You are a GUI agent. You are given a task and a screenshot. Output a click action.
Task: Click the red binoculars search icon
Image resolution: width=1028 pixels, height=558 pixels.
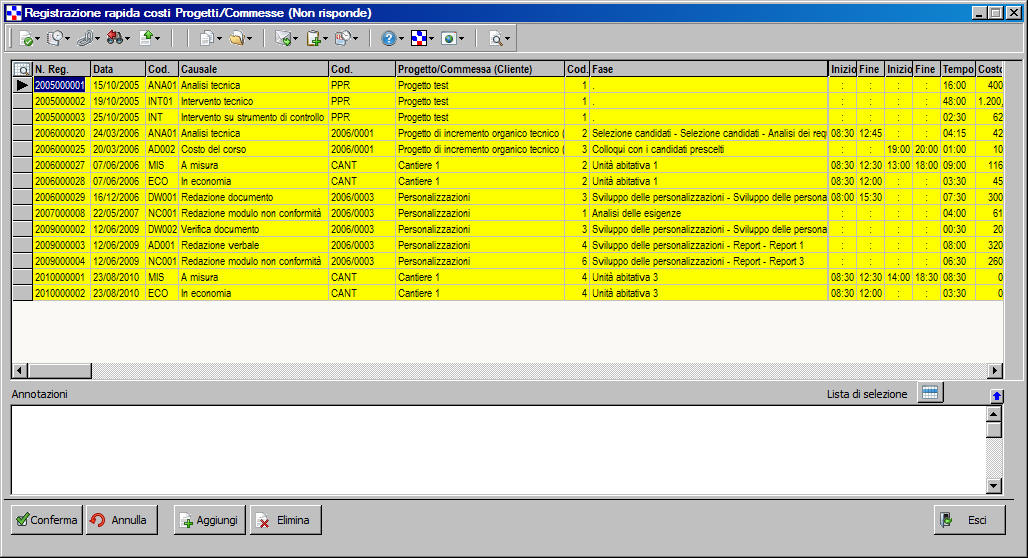[x=114, y=39]
